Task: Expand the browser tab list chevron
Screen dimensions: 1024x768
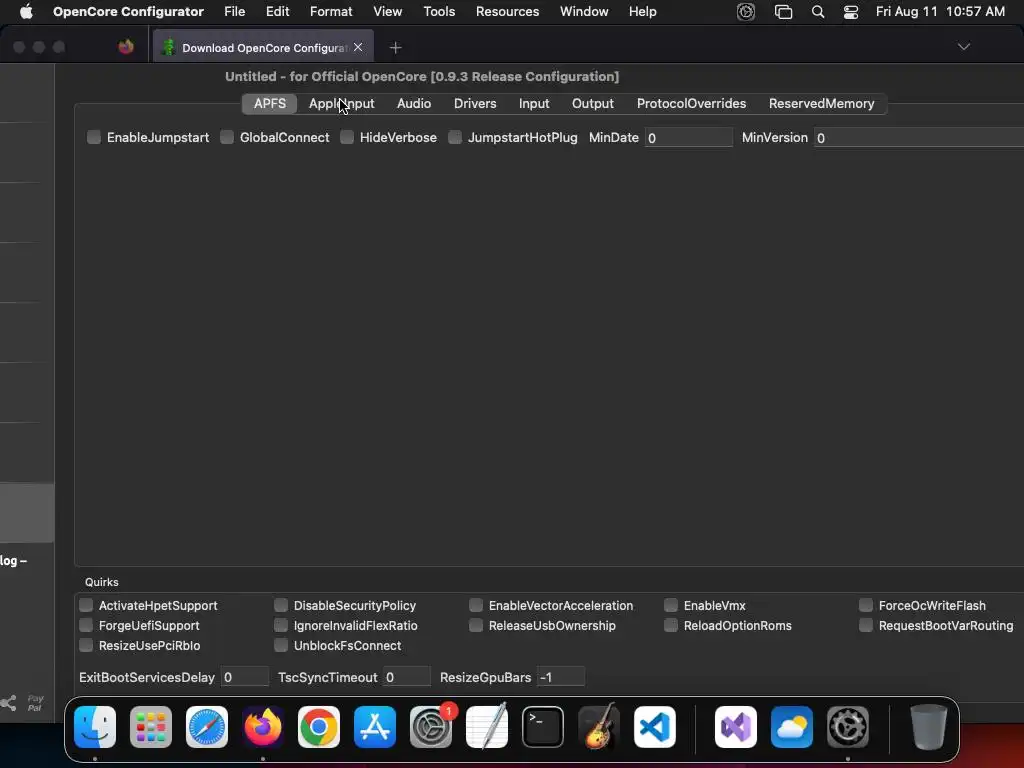Action: point(963,46)
